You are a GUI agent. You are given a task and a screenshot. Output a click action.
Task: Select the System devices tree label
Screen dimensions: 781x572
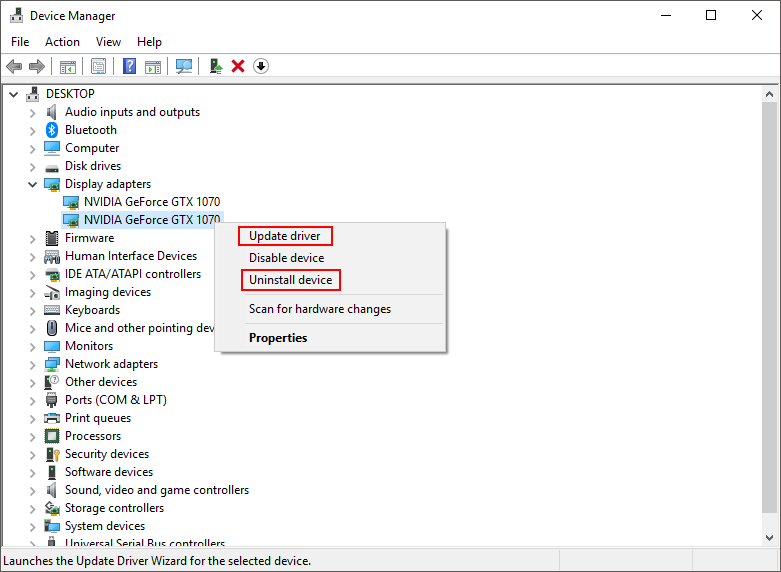coord(105,526)
